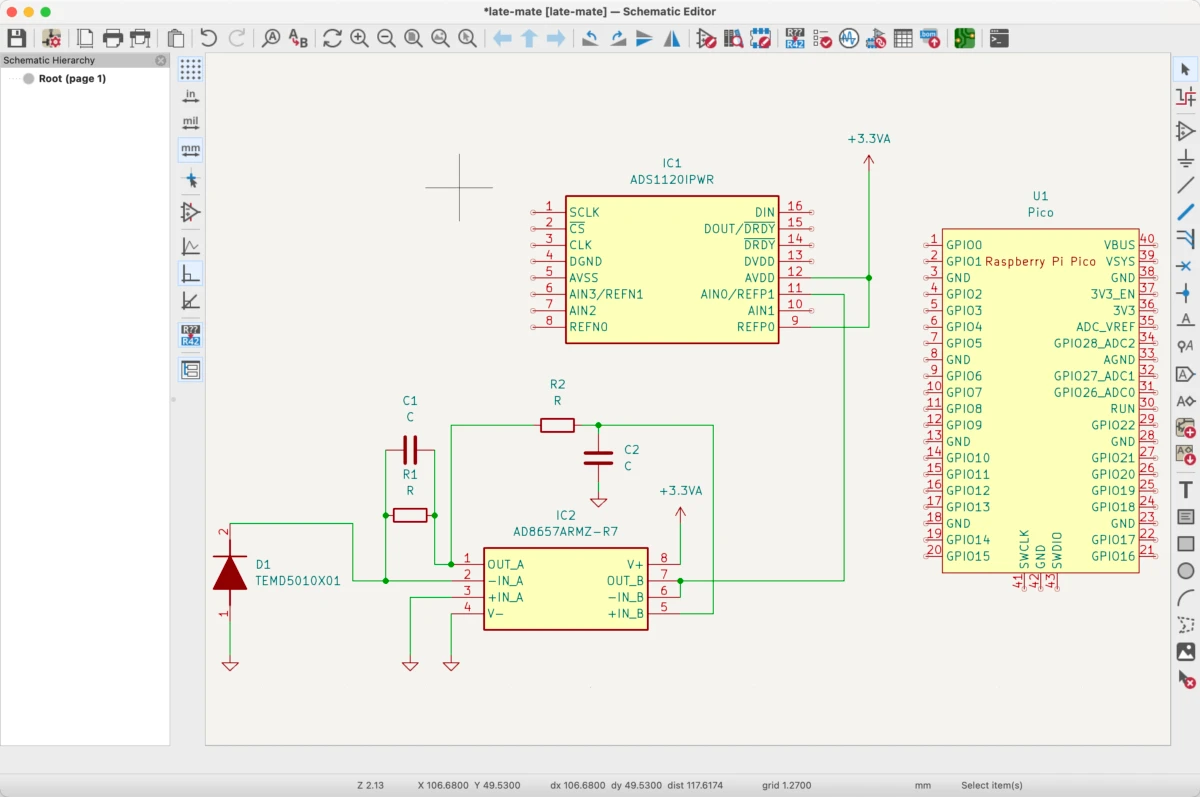Undo the last edit
The width and height of the screenshot is (1200, 797).
(208, 38)
